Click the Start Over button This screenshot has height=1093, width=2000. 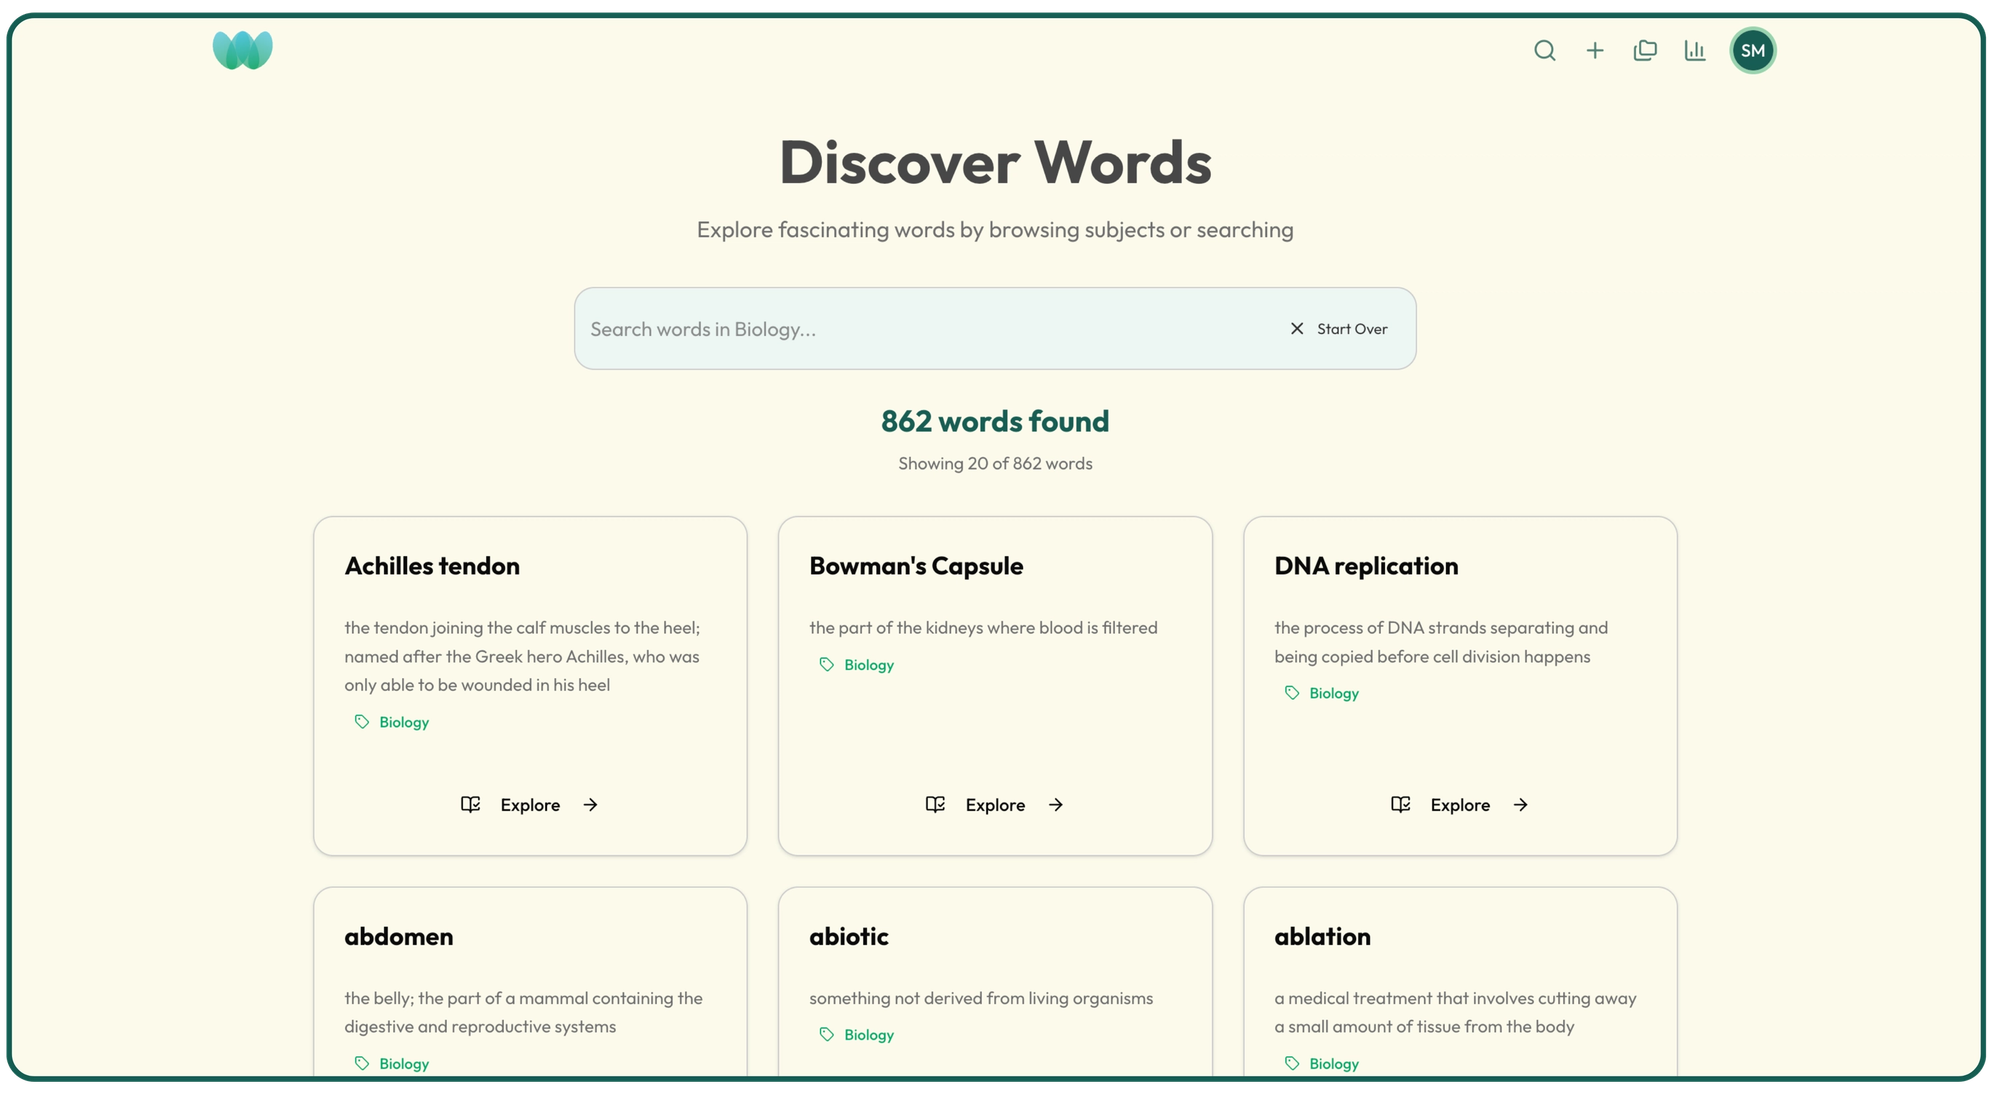coord(1351,329)
